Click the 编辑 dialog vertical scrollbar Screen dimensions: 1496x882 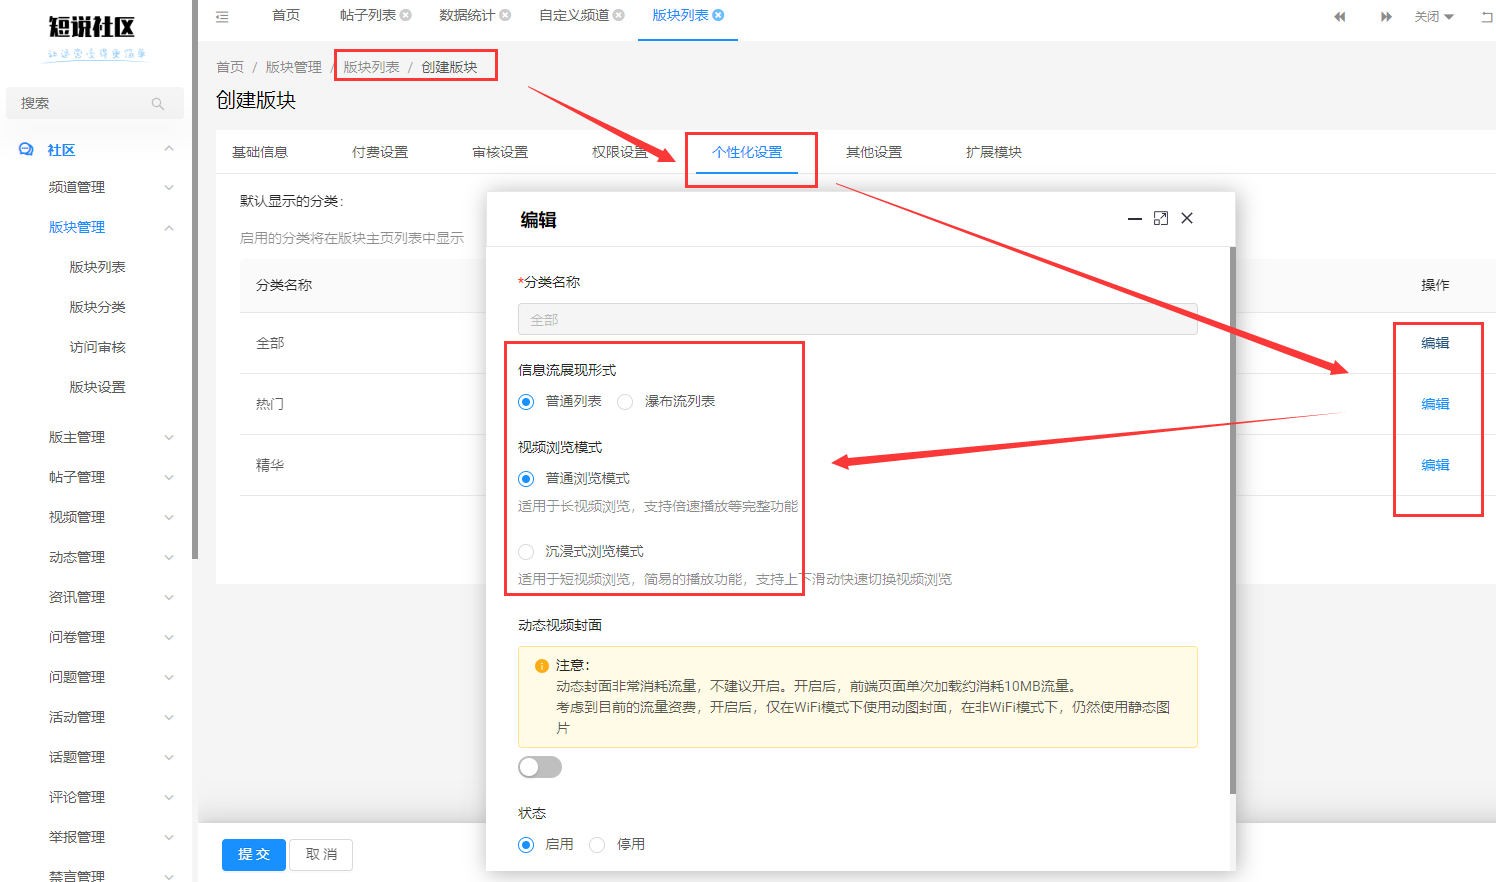[x=1232, y=520]
